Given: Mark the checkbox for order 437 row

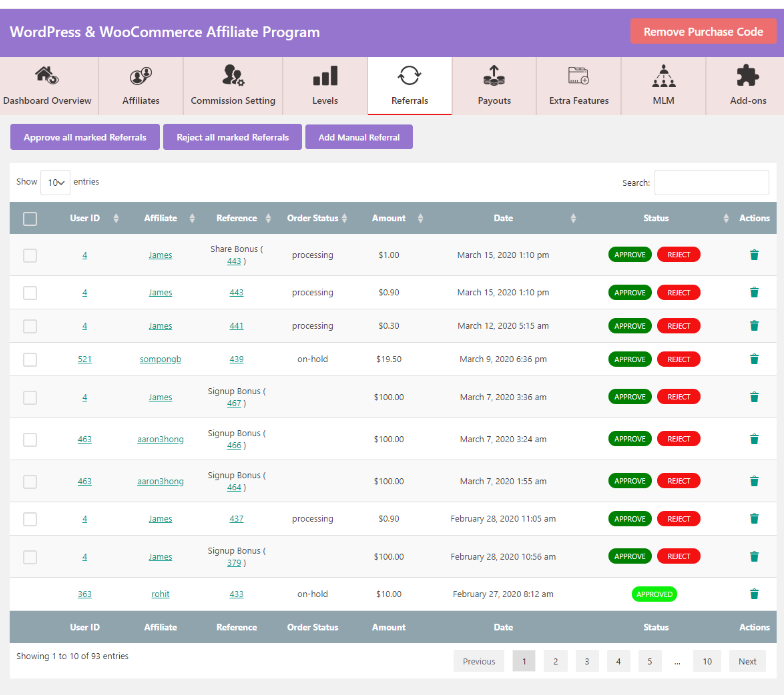Looking at the screenshot, I should [30, 519].
